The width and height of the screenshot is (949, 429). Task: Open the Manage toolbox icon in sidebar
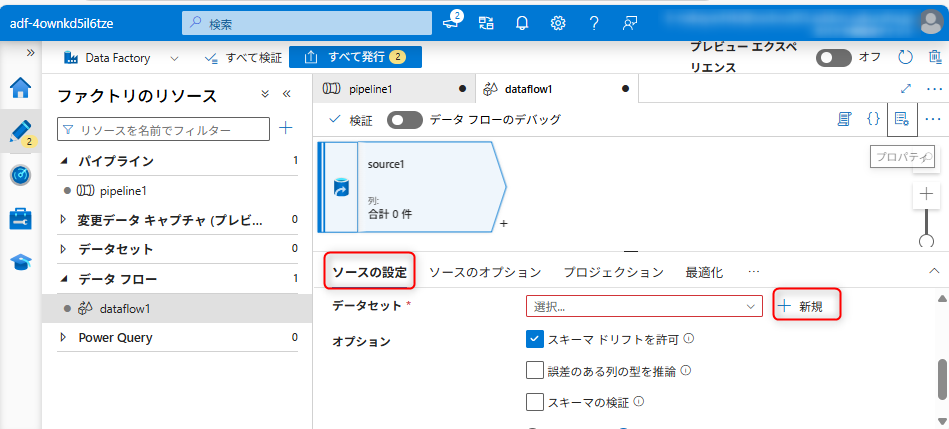[x=20, y=218]
